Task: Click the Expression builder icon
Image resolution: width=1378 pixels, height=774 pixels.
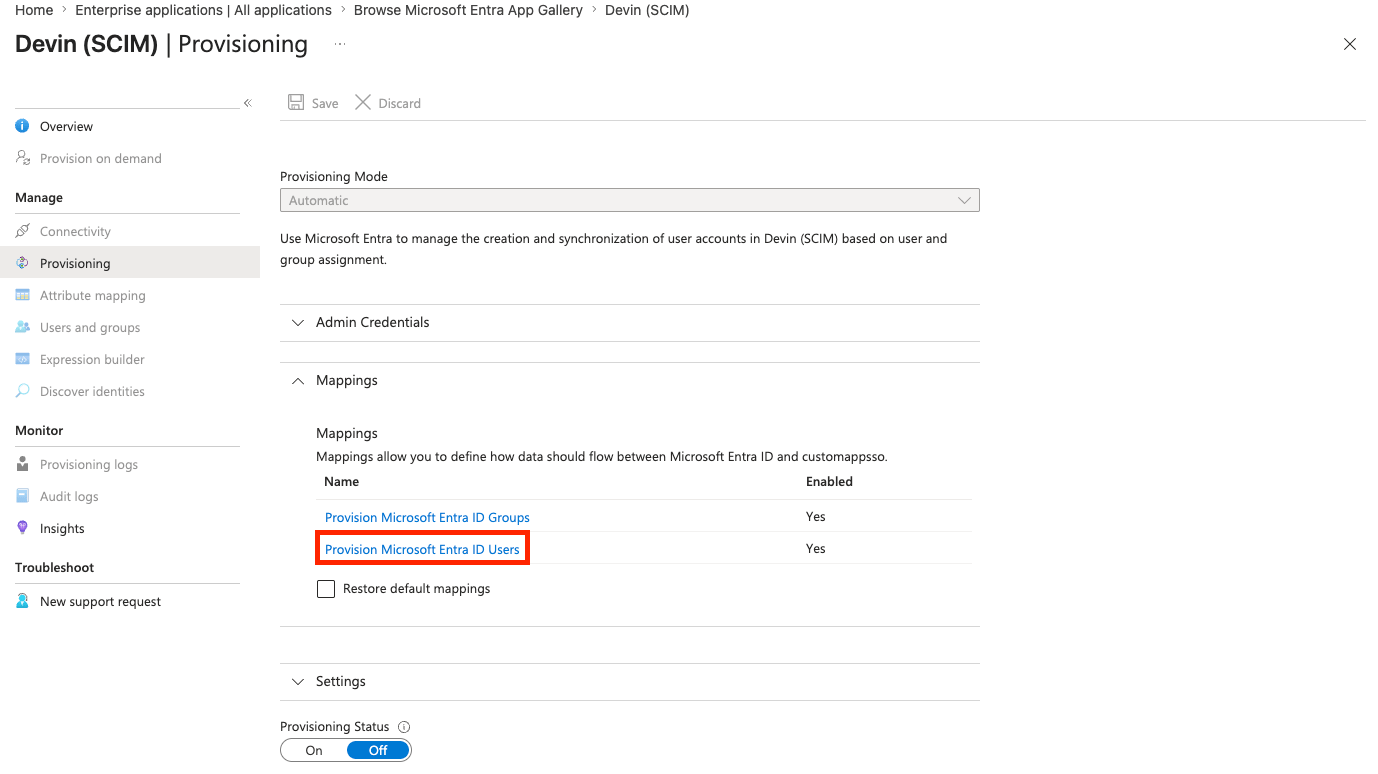Action: pos(23,359)
